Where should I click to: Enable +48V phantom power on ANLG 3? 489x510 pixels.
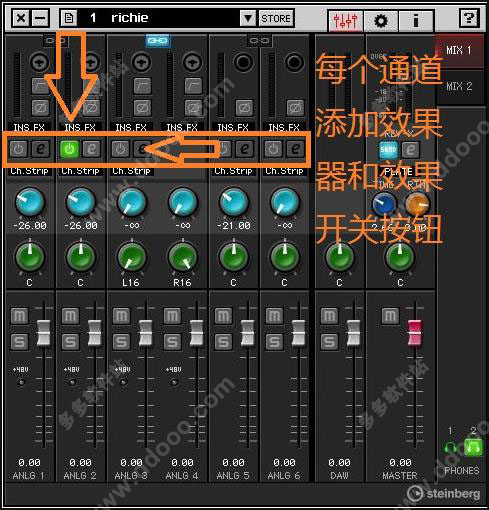123,382
